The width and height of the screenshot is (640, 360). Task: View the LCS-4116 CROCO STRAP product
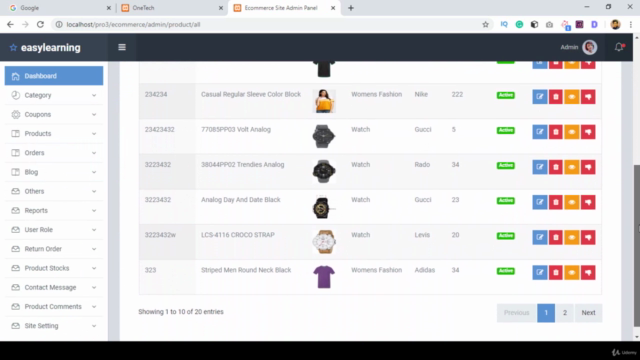(x=572, y=237)
